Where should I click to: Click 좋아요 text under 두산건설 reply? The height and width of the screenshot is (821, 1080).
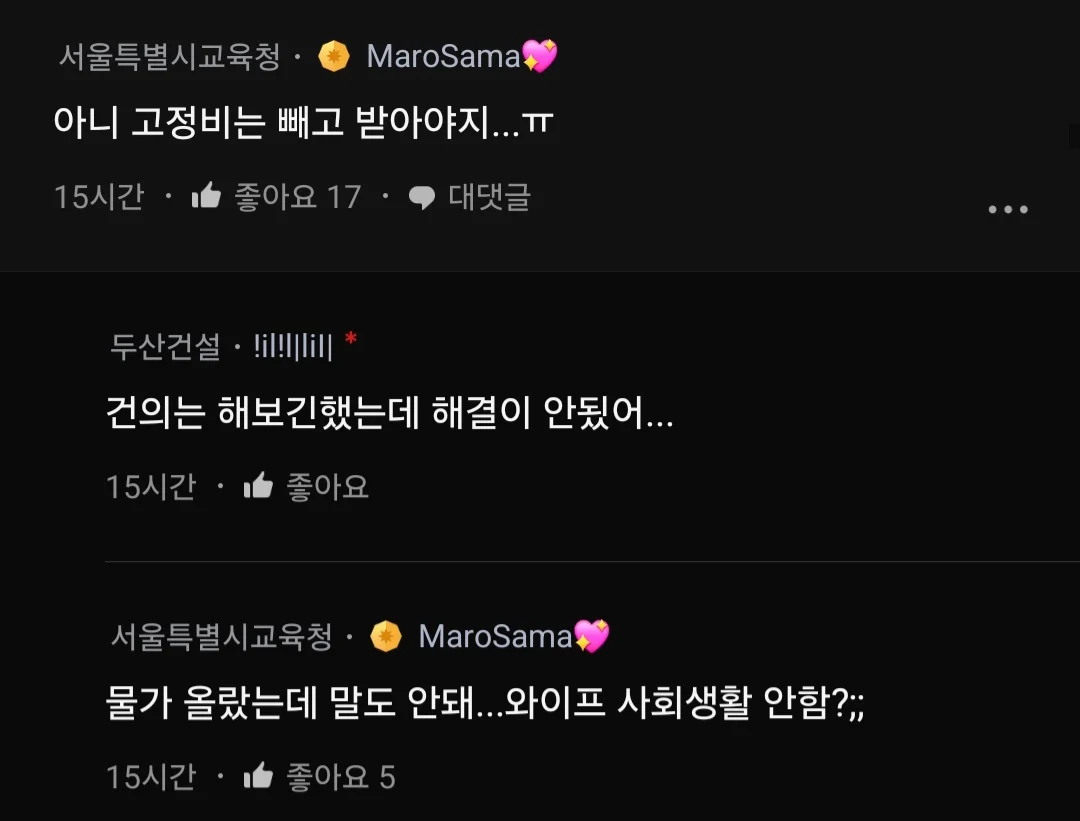(x=328, y=487)
